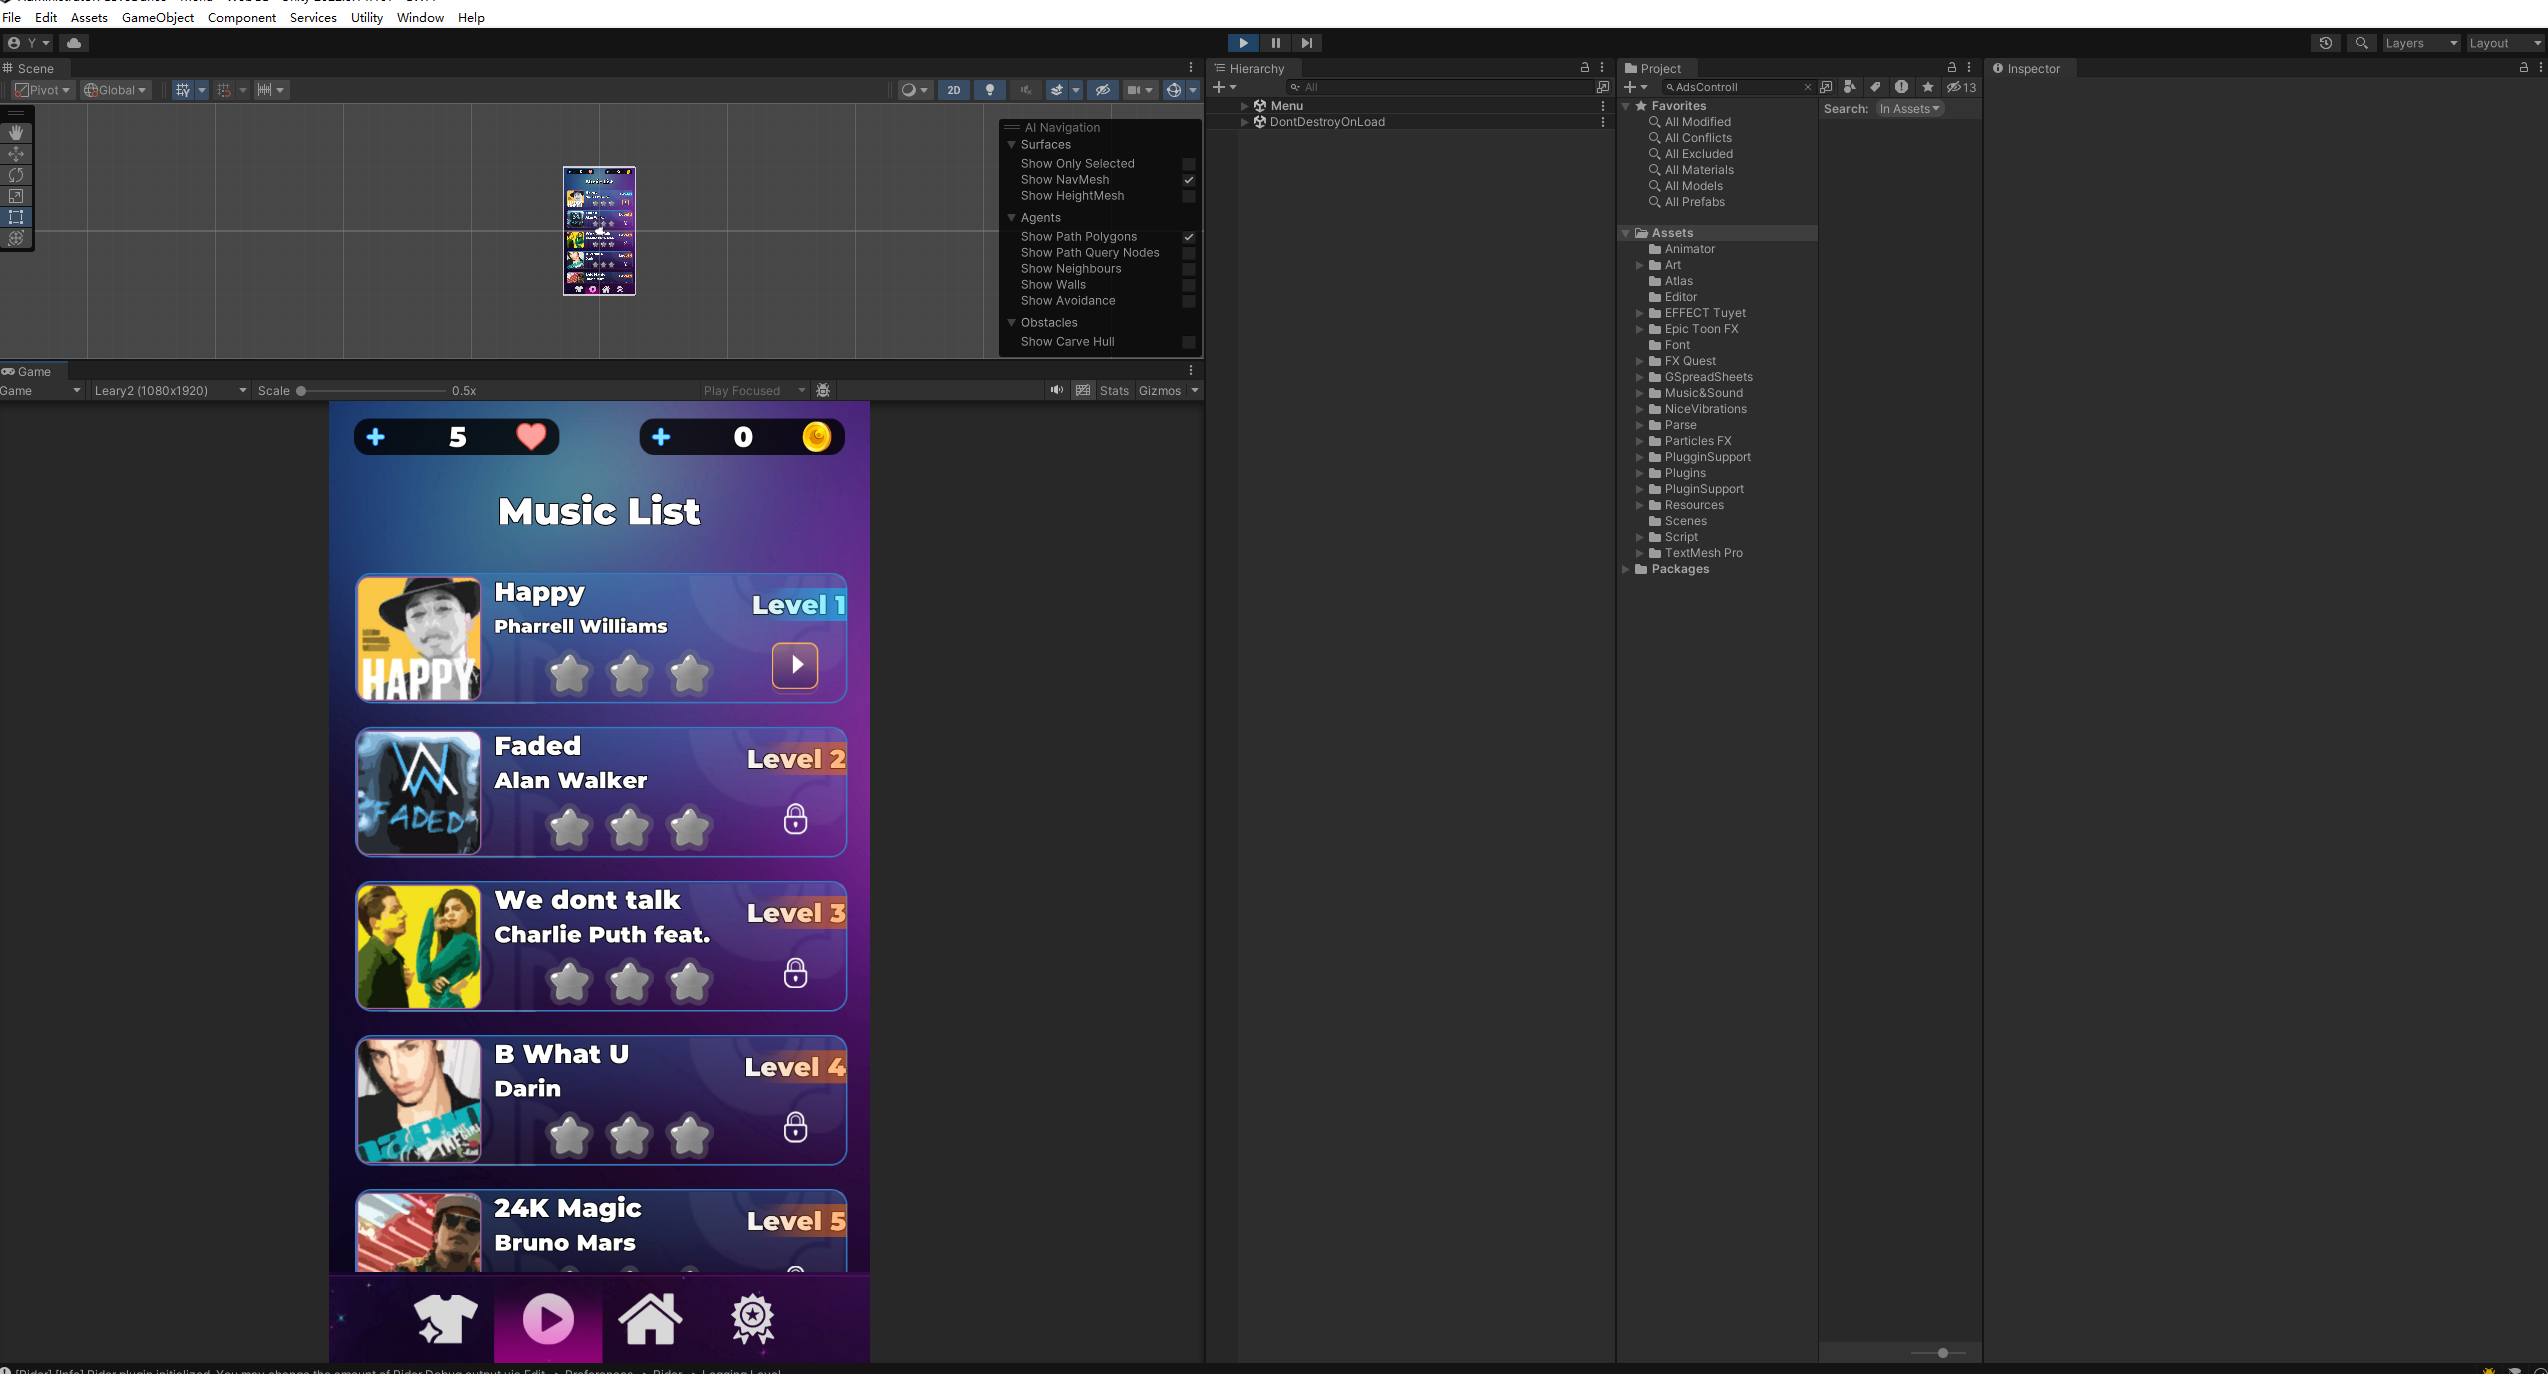Click the Scene gizmos sphere icon
Image resolution: width=2548 pixels, height=1374 pixels.
pos(1174,90)
